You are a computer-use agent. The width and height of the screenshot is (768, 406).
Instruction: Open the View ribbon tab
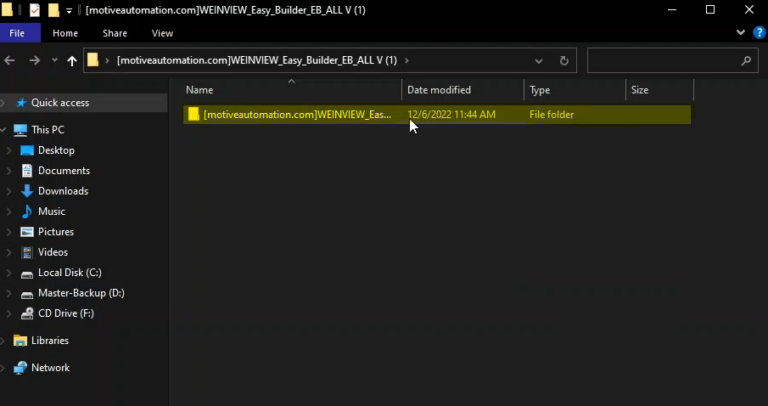(162, 33)
